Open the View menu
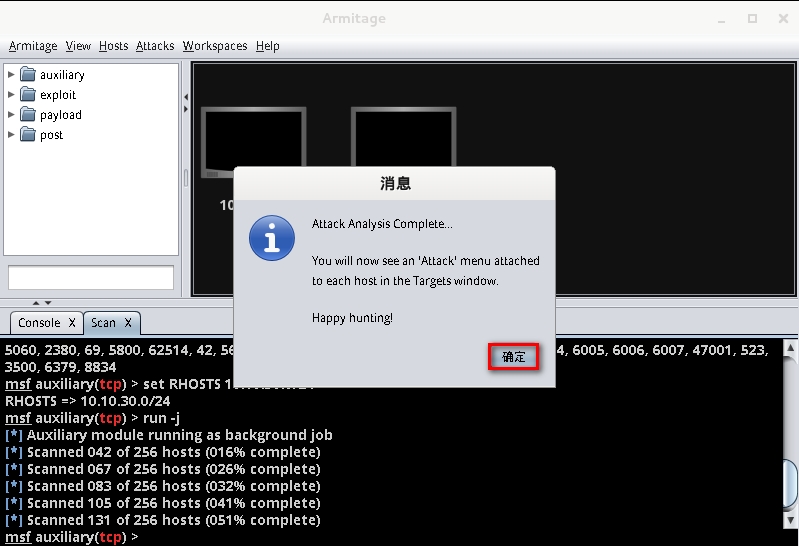This screenshot has width=799, height=546. [78, 46]
